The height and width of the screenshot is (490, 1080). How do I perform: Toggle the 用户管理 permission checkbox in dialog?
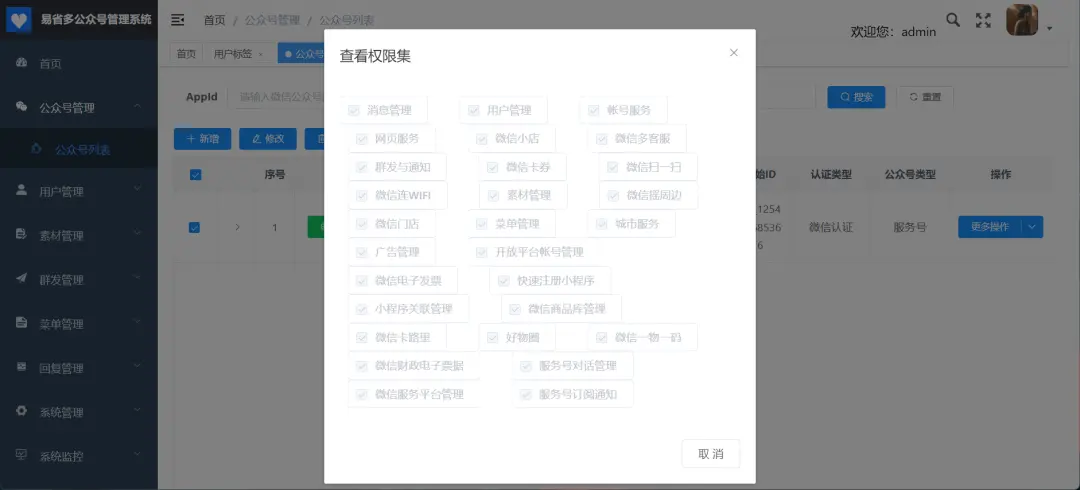(x=473, y=110)
